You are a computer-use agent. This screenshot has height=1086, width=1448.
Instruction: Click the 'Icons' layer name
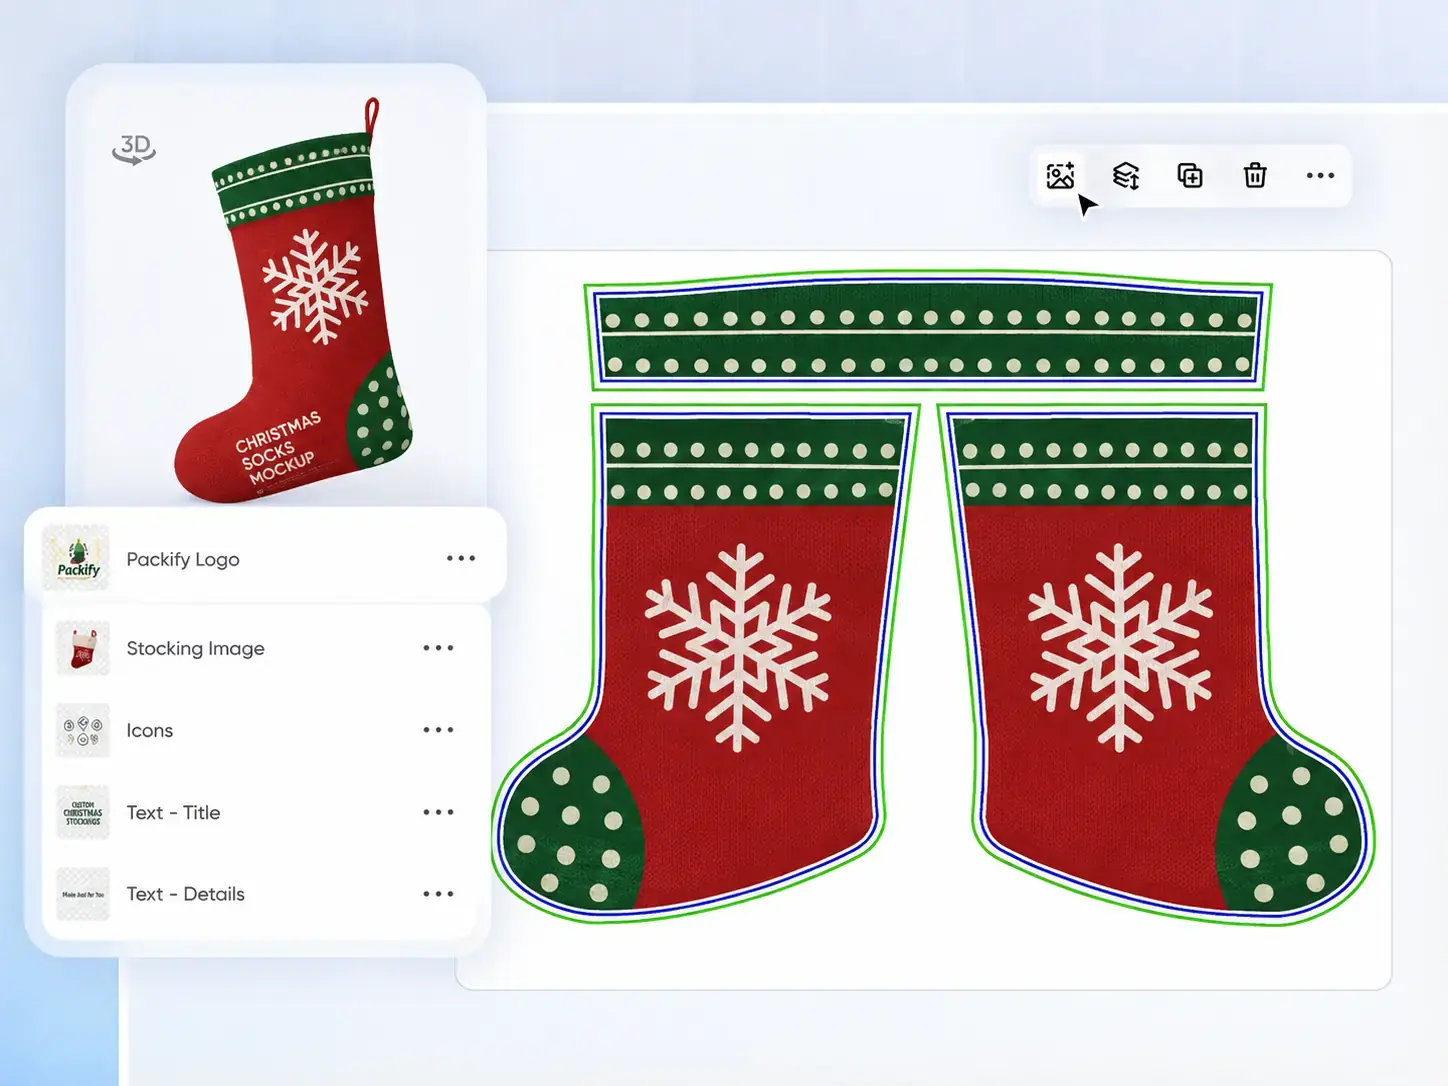[150, 731]
